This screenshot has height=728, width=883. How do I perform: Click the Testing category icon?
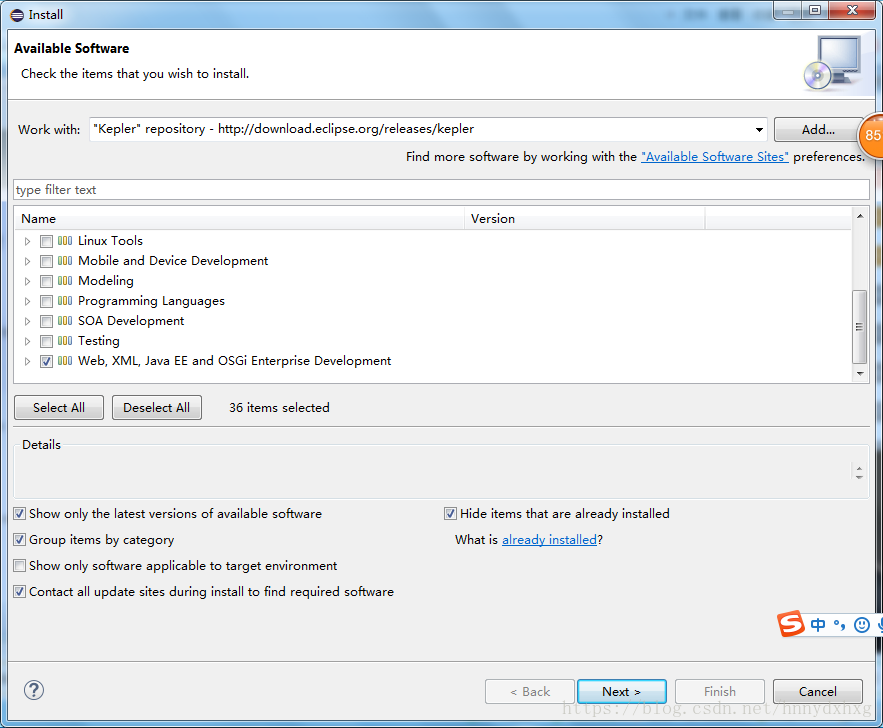(65, 341)
